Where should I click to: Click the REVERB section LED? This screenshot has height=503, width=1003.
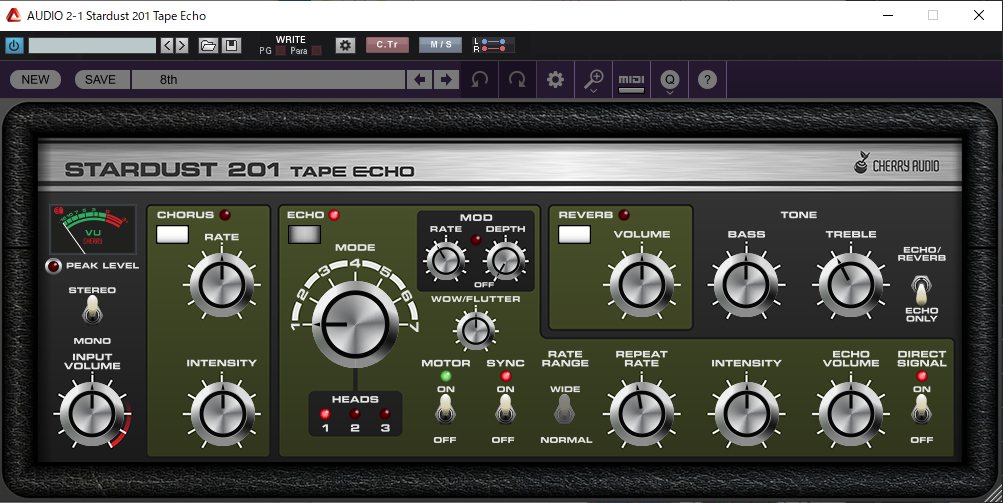[624, 215]
